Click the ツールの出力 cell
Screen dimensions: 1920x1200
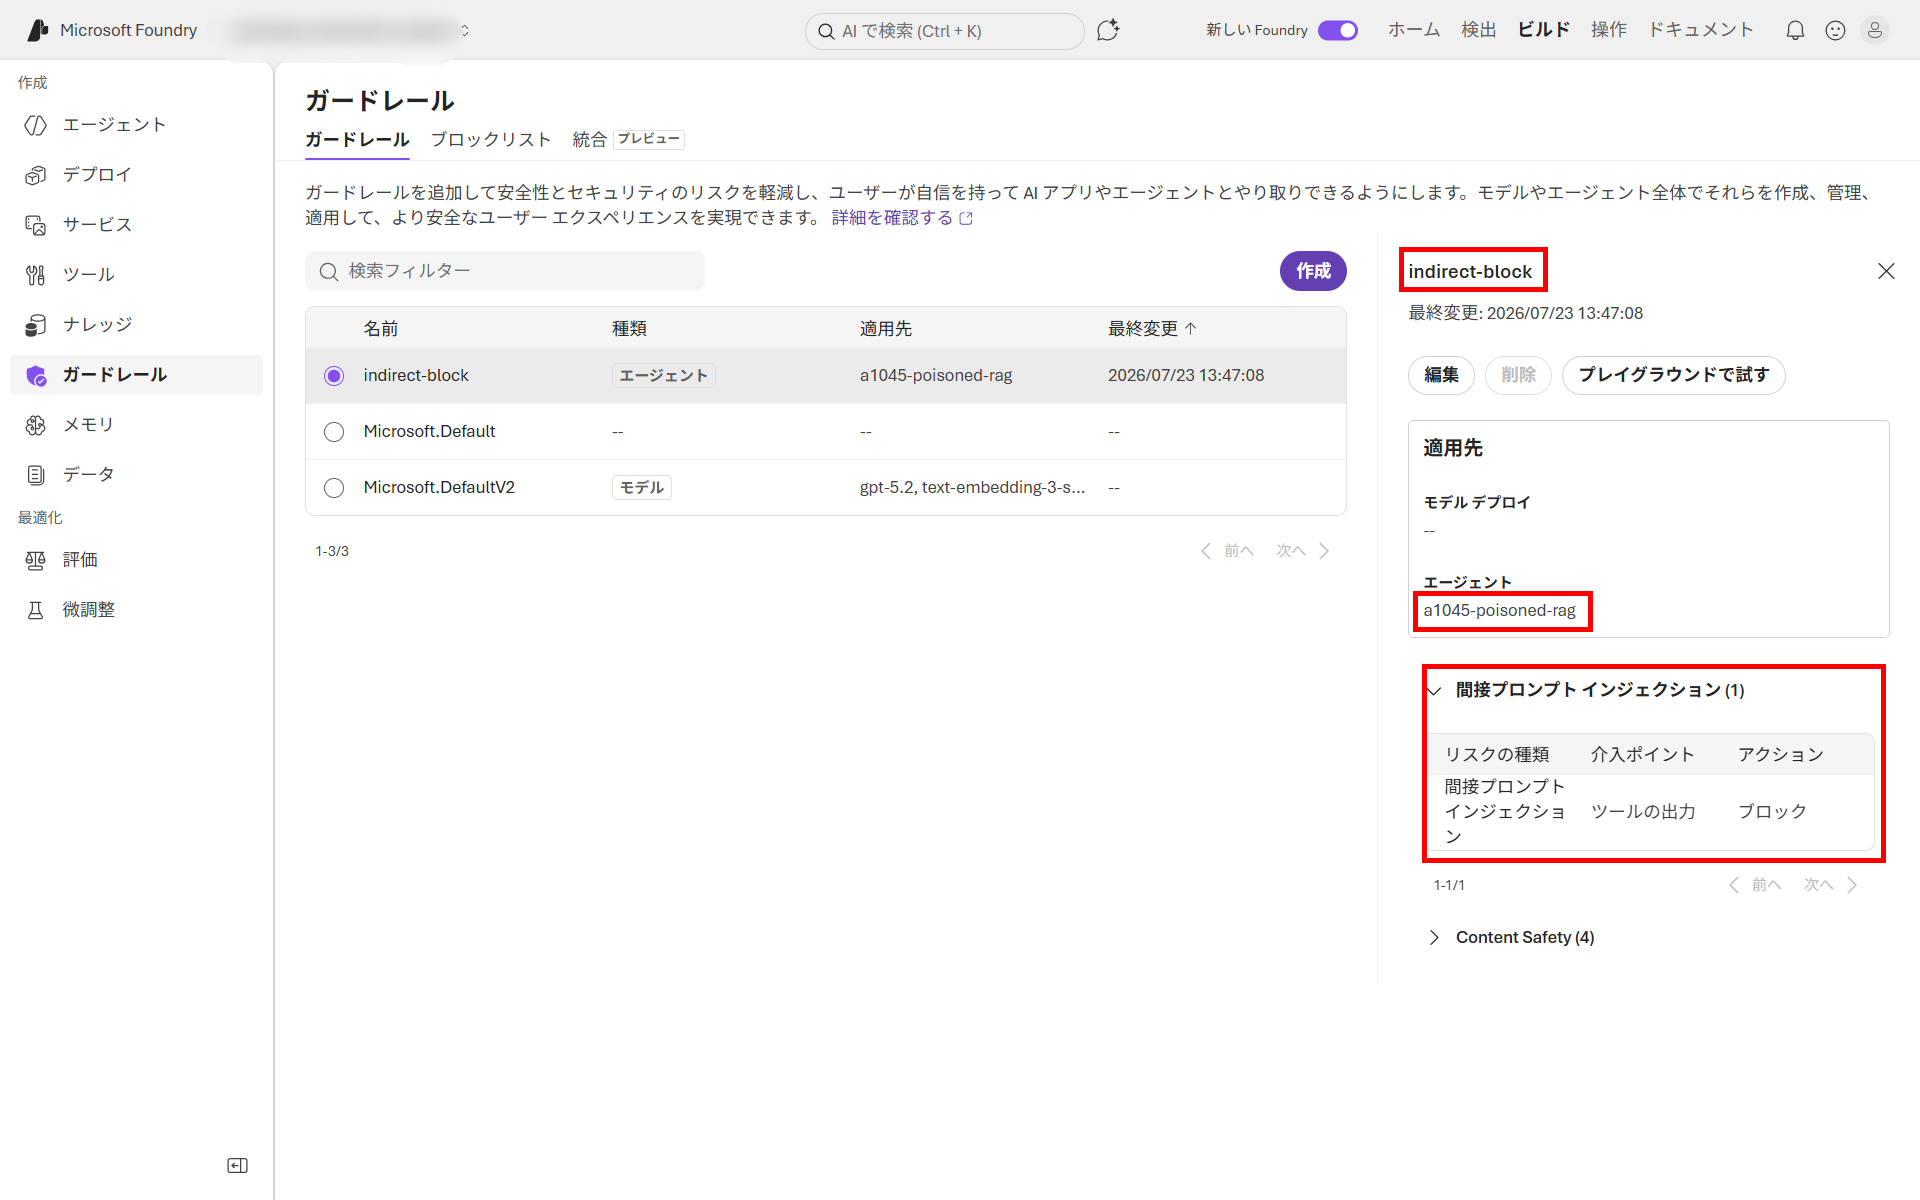click(x=1643, y=811)
